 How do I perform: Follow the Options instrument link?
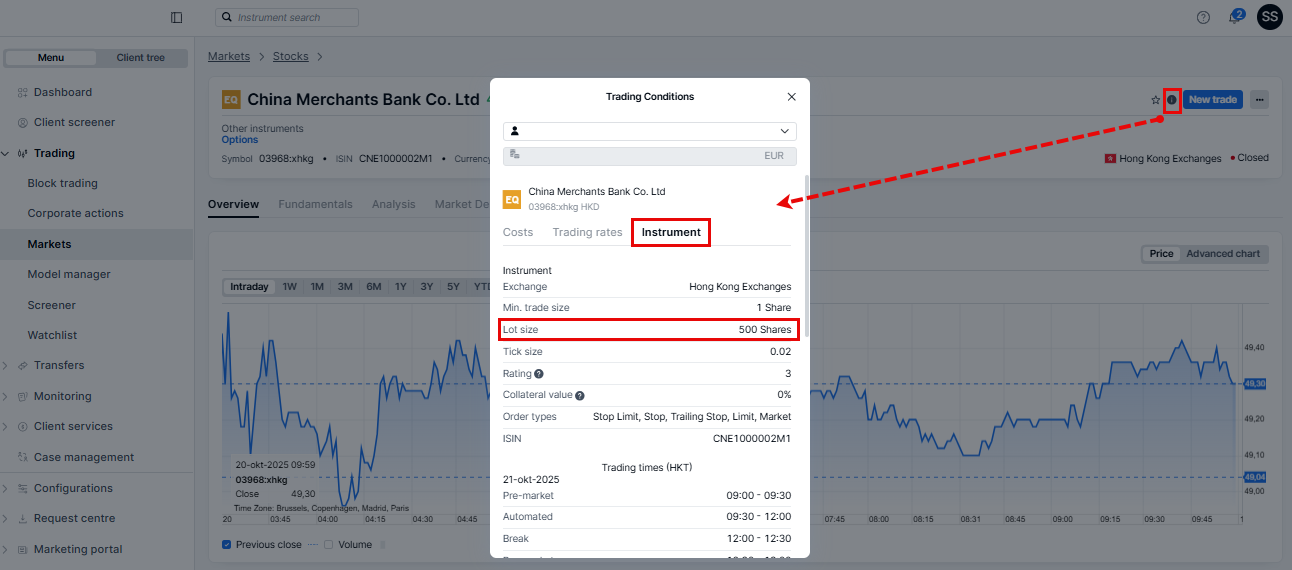click(x=240, y=140)
